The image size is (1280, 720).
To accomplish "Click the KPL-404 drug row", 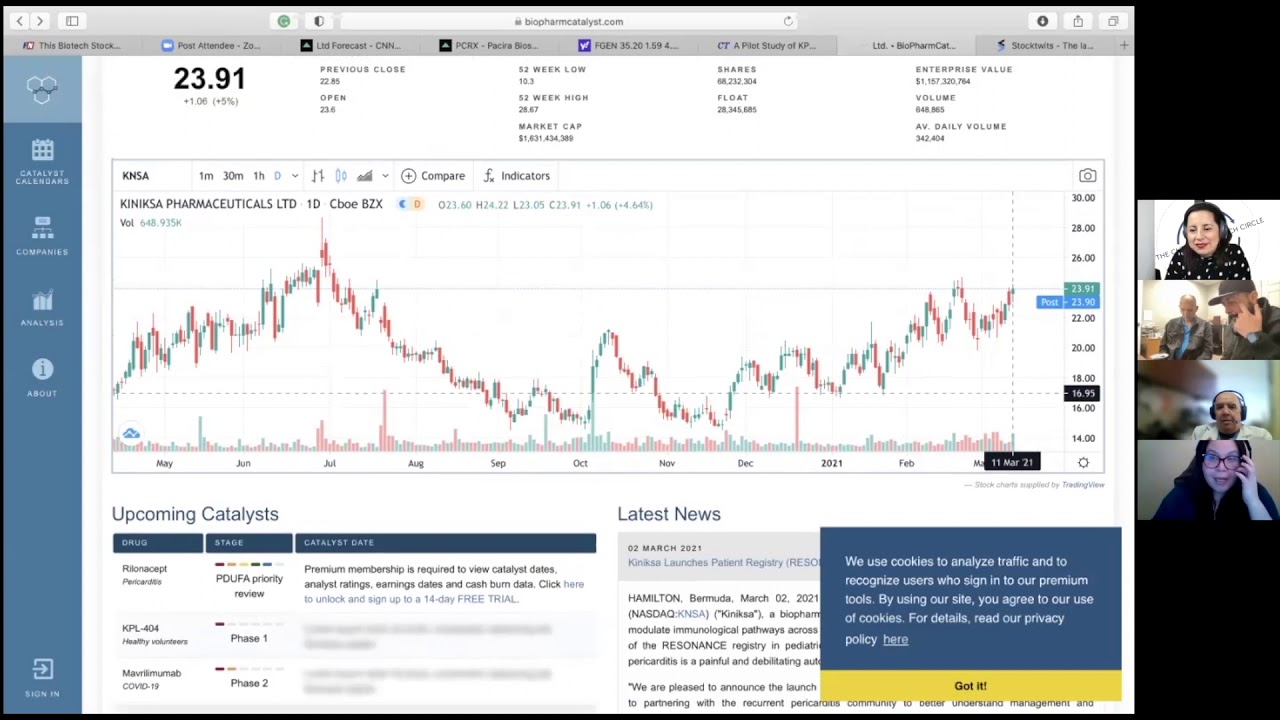I will [354, 636].
